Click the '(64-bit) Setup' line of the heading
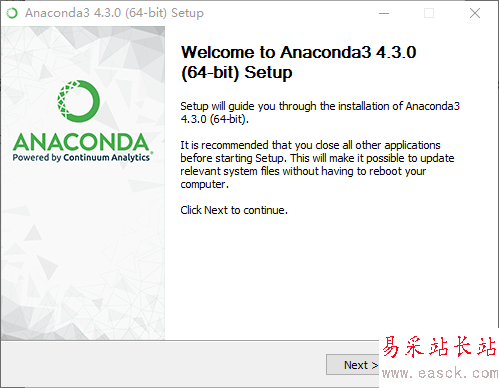This screenshot has height=388, width=499. (x=236, y=73)
